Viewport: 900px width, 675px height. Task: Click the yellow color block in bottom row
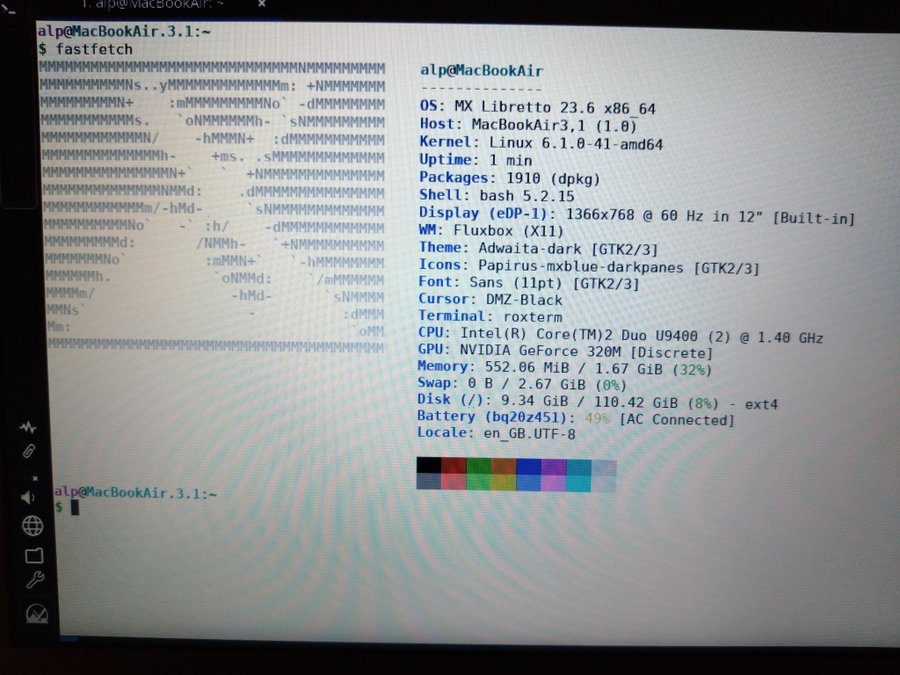click(x=503, y=482)
